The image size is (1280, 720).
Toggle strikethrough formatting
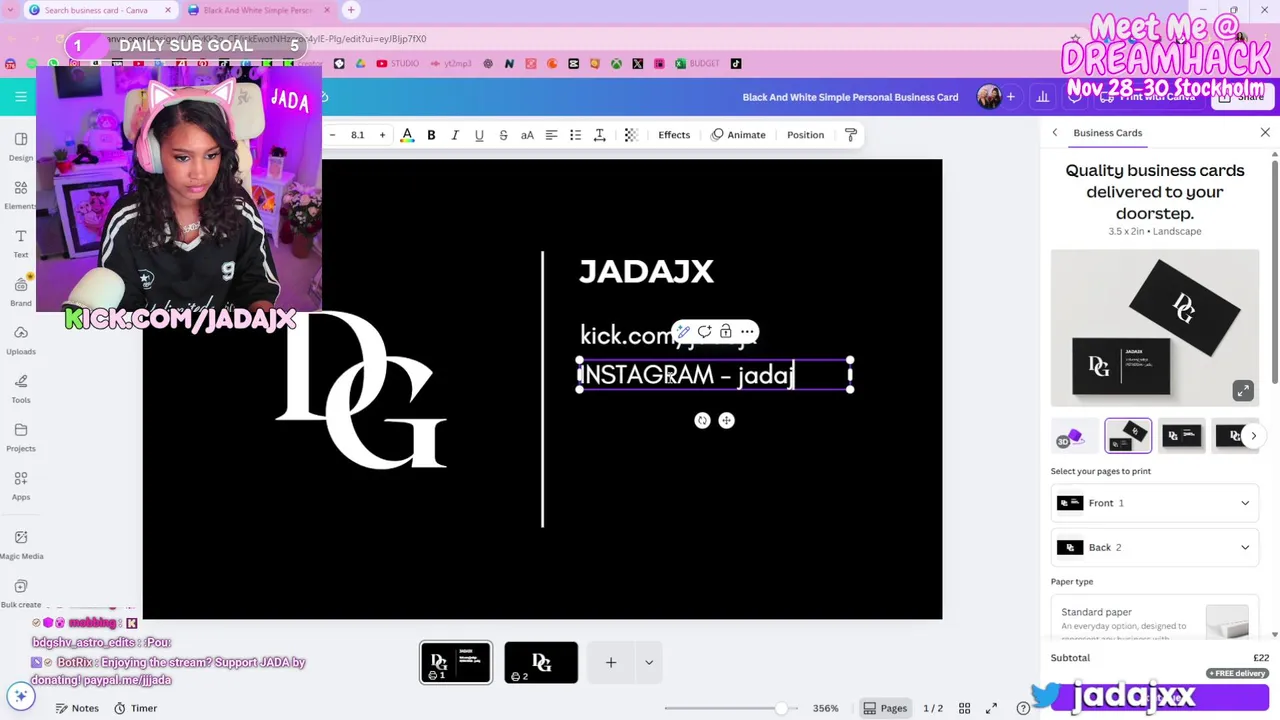(503, 135)
